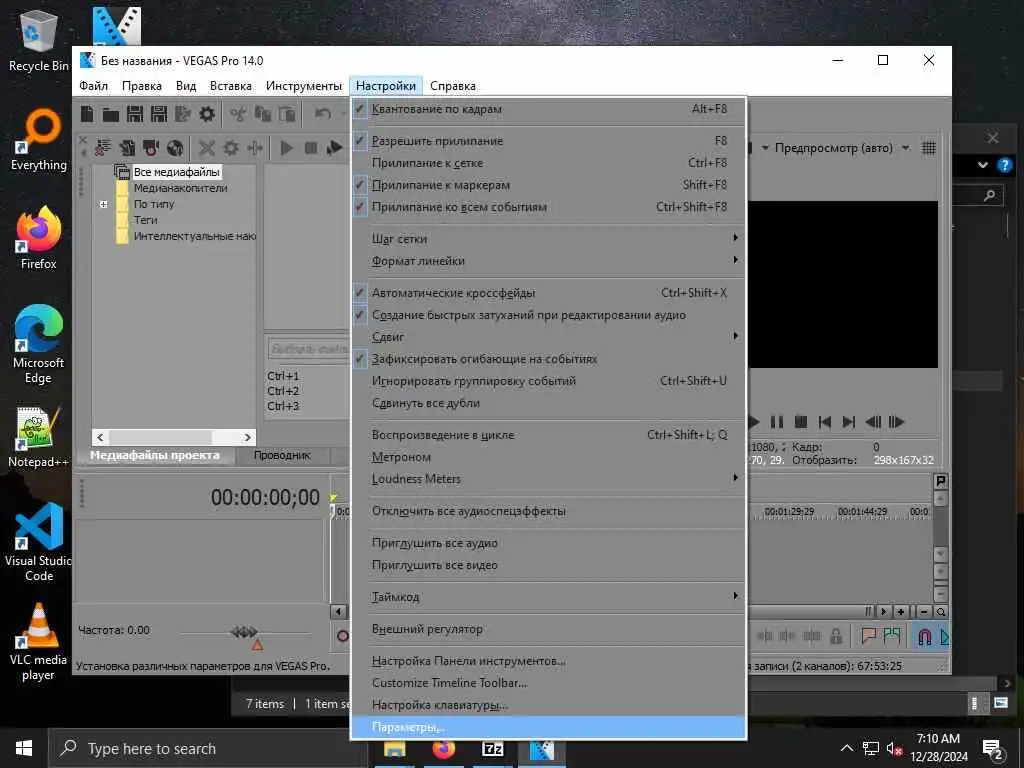The image size is (1024, 768).
Task: Stop playback in the preview window
Action: point(801,422)
